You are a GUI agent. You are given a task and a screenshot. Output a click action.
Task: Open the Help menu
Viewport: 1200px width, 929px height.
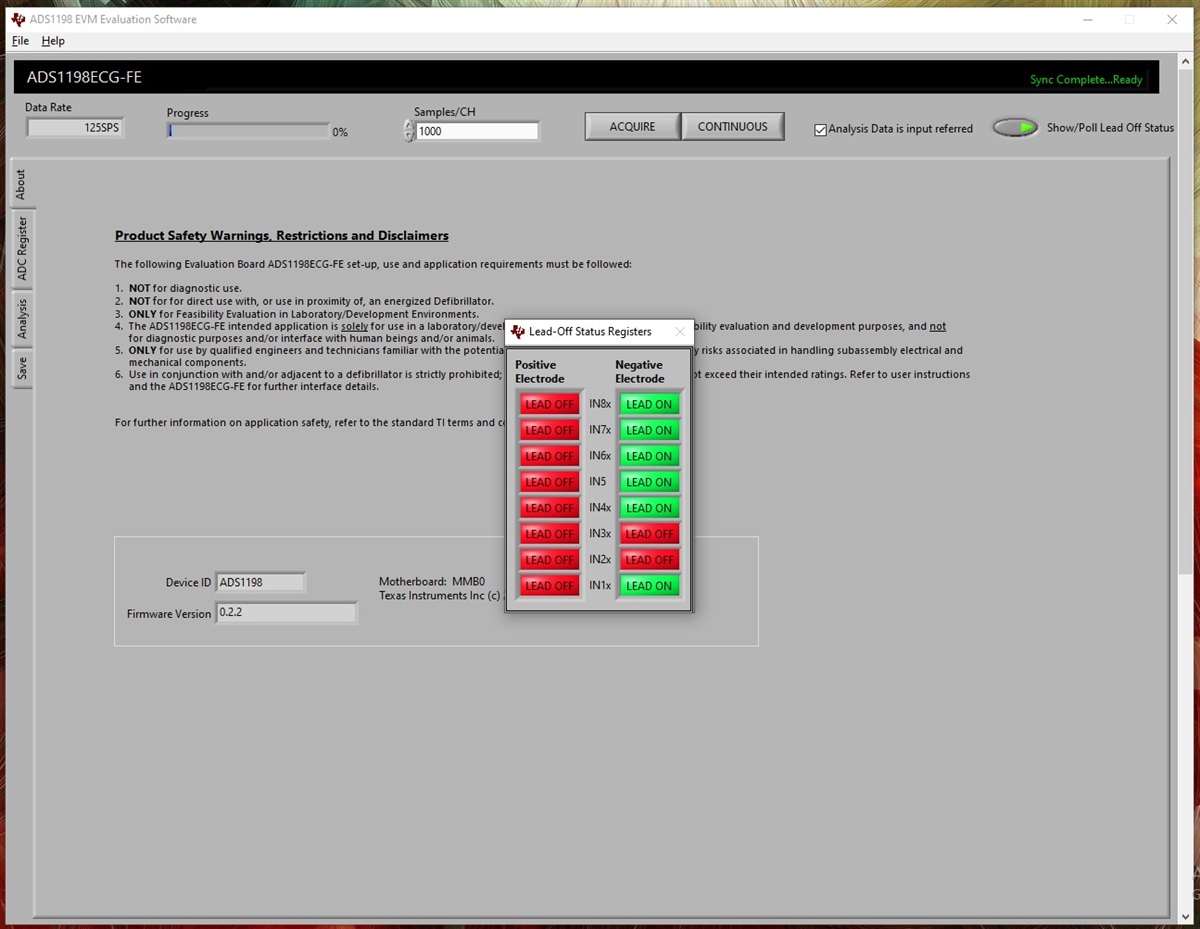(53, 41)
